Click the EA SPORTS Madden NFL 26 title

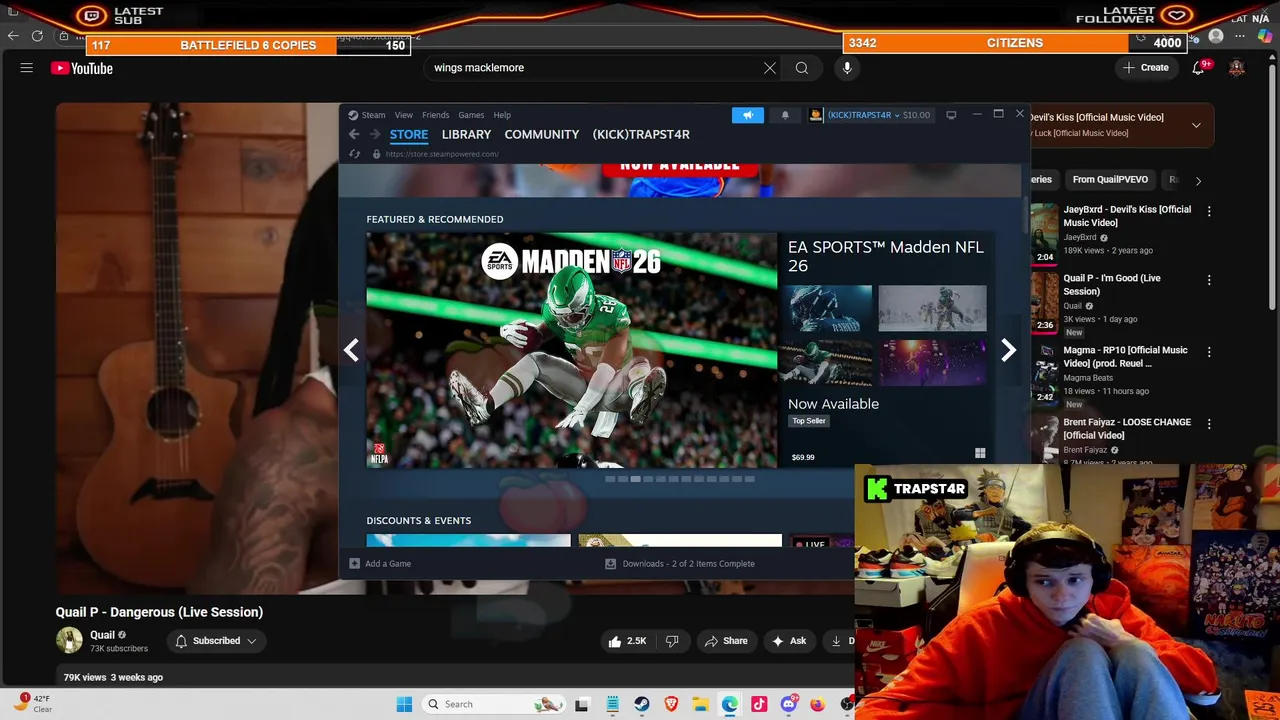pos(885,256)
